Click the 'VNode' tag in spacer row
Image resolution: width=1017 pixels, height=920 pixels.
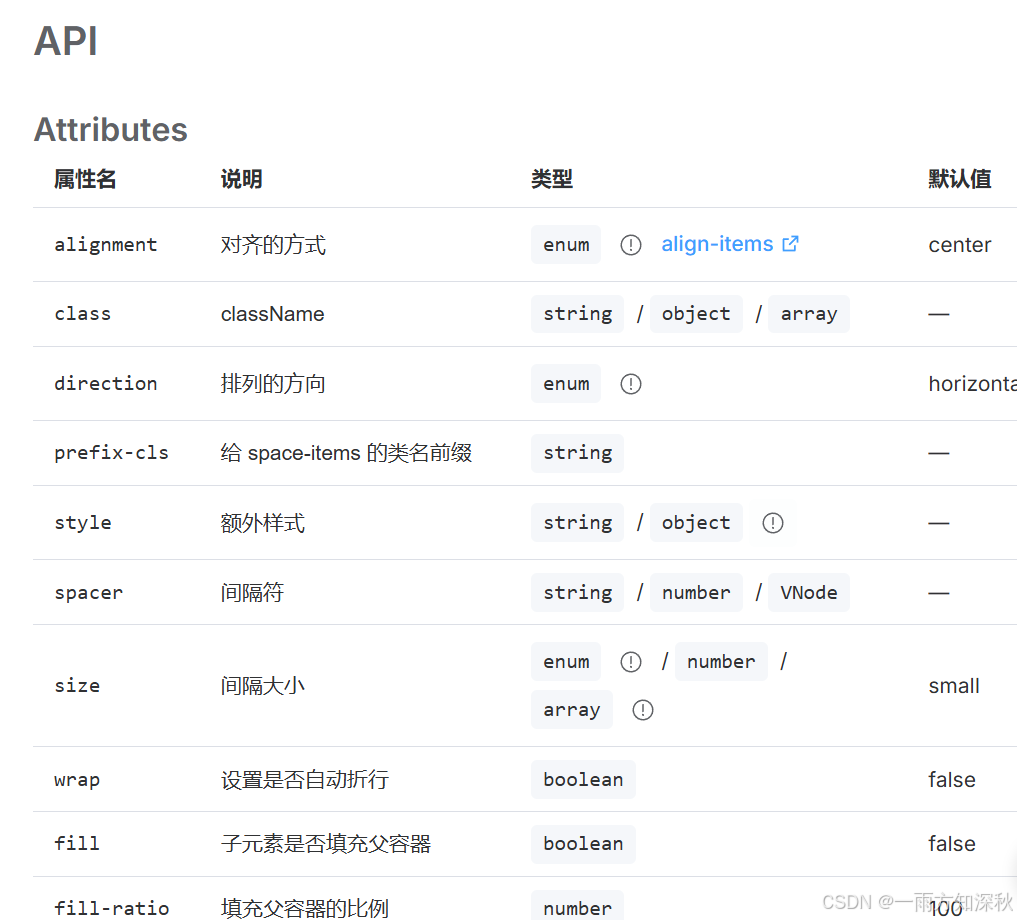click(809, 592)
